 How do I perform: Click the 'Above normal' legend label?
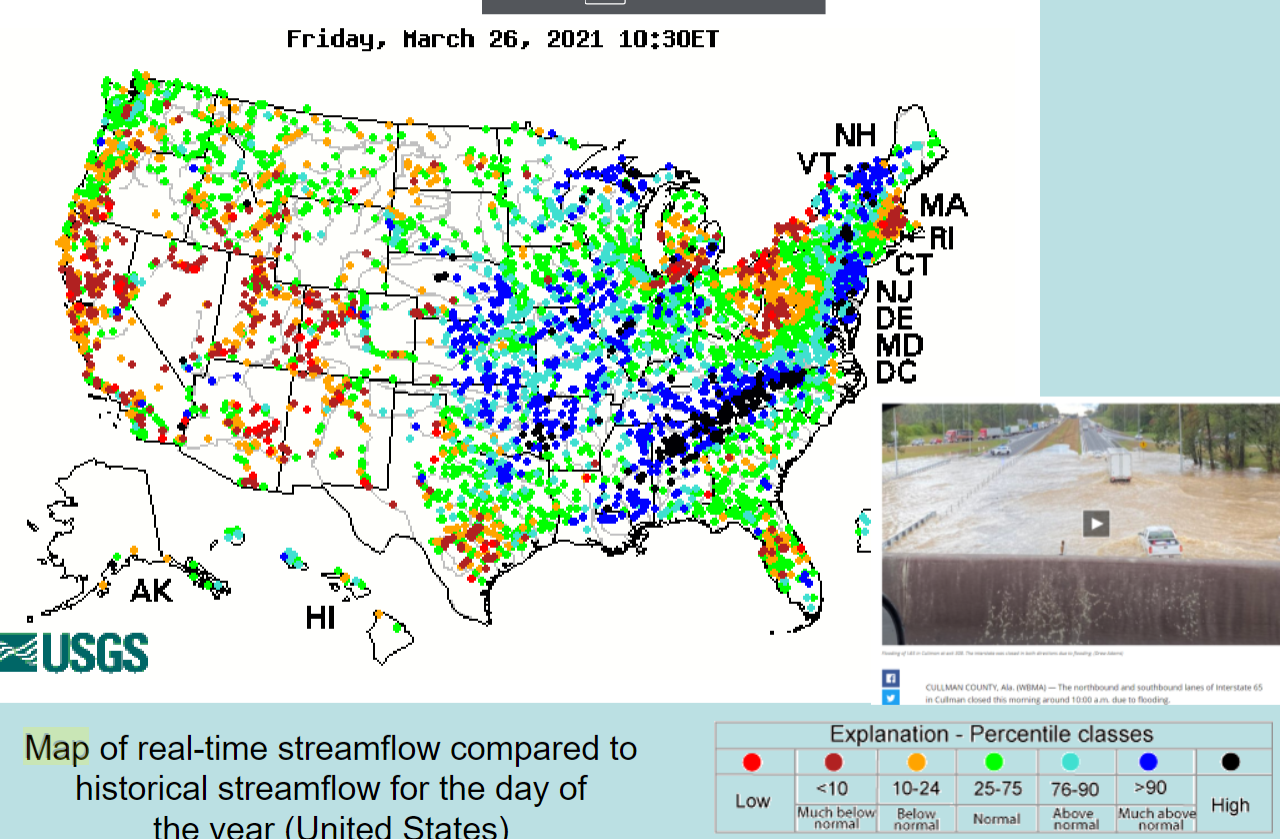click(1076, 819)
